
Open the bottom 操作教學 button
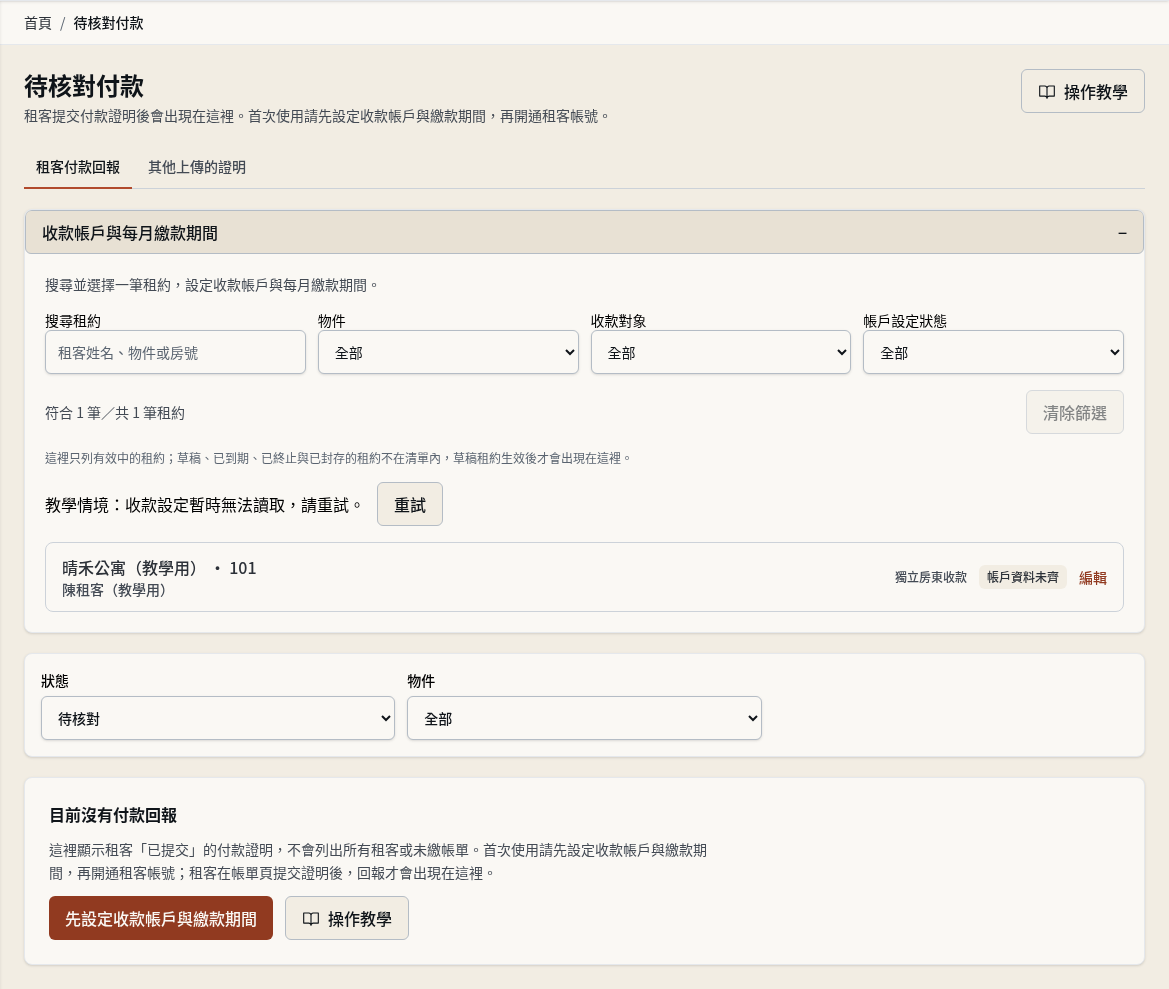(347, 918)
